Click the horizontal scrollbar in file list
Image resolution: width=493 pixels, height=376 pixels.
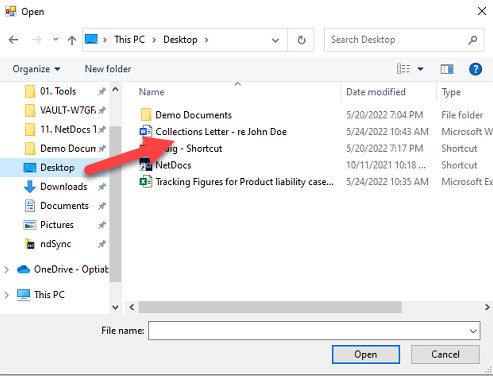pyautogui.click(x=270, y=307)
